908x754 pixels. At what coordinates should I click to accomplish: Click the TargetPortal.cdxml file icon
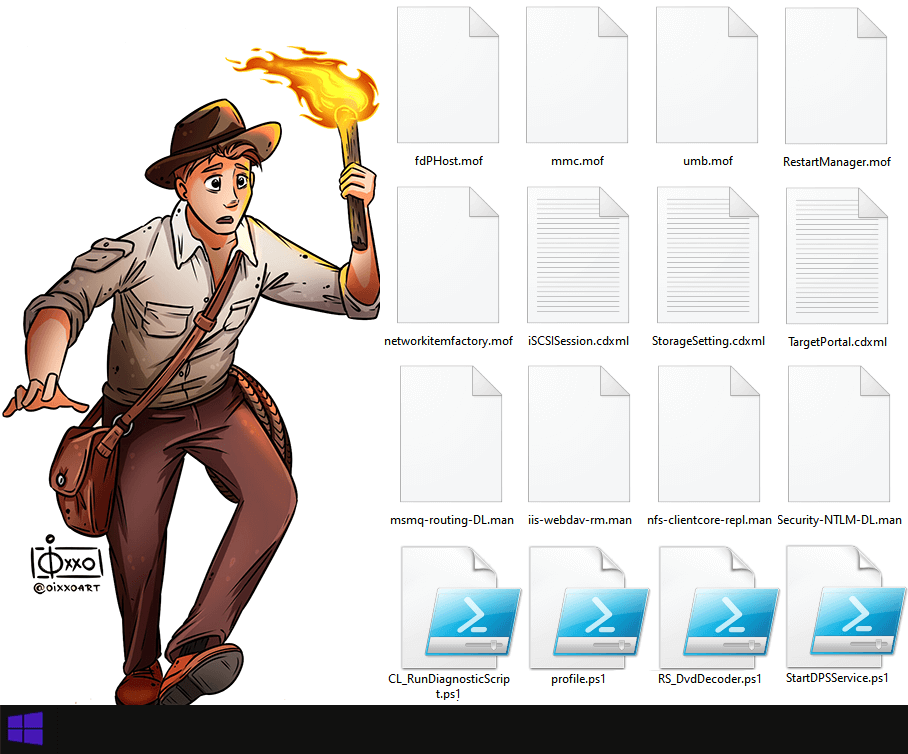click(x=837, y=256)
